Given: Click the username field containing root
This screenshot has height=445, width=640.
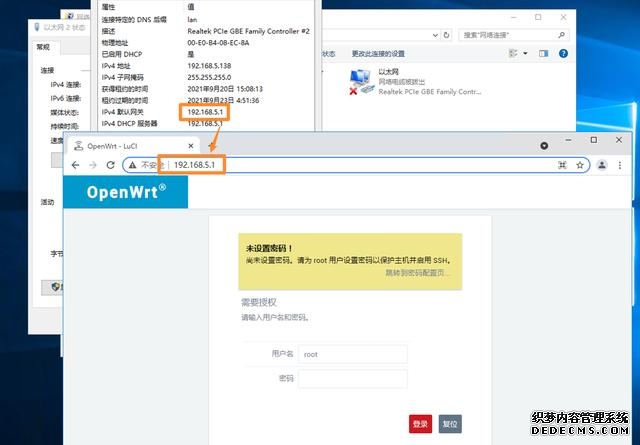Looking at the screenshot, I should click(x=353, y=354).
